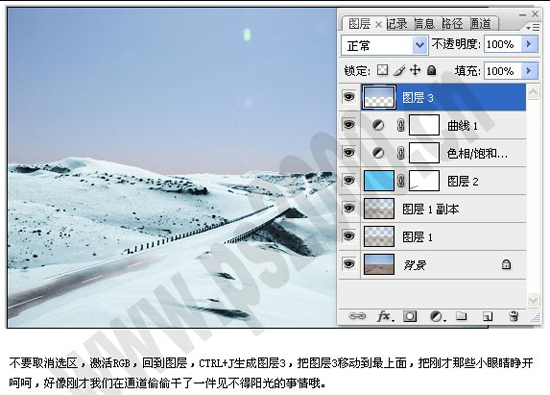Open the layers panel flyout menu

(533, 27)
